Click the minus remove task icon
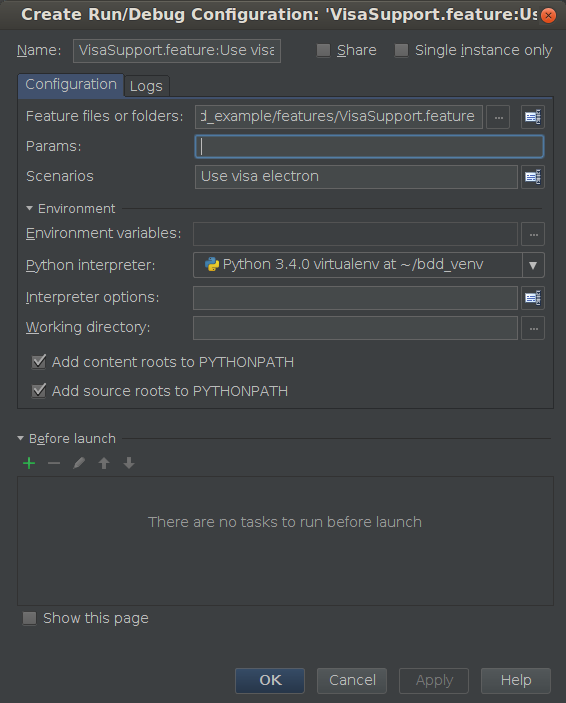The width and height of the screenshot is (566, 703). [54, 463]
